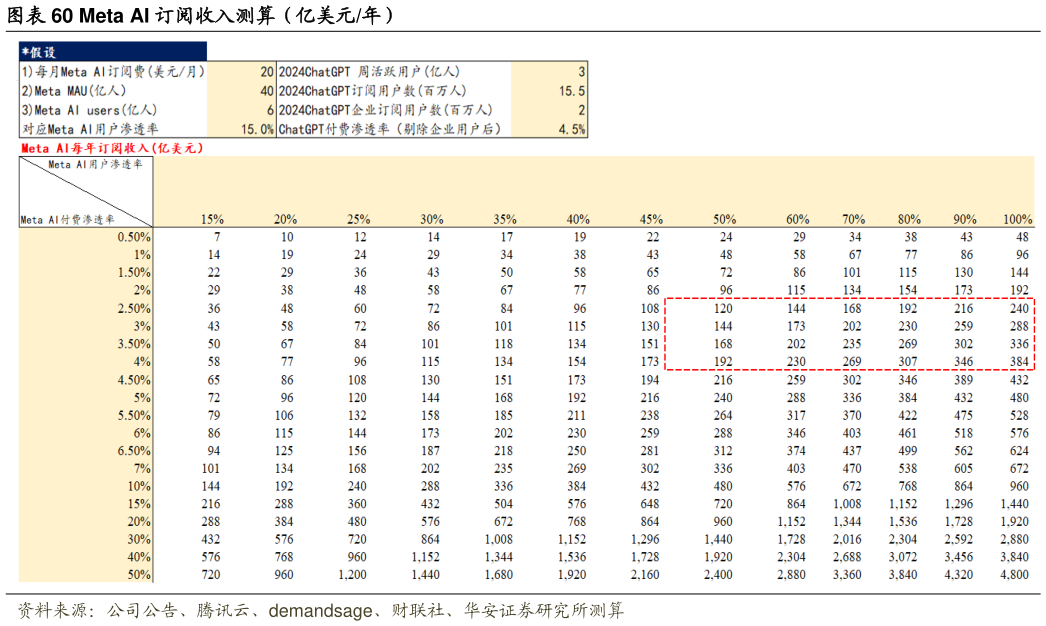Click cell value 94 in the 6.50% row
Image resolution: width=1046 pixels, height=626 pixels.
(214, 450)
